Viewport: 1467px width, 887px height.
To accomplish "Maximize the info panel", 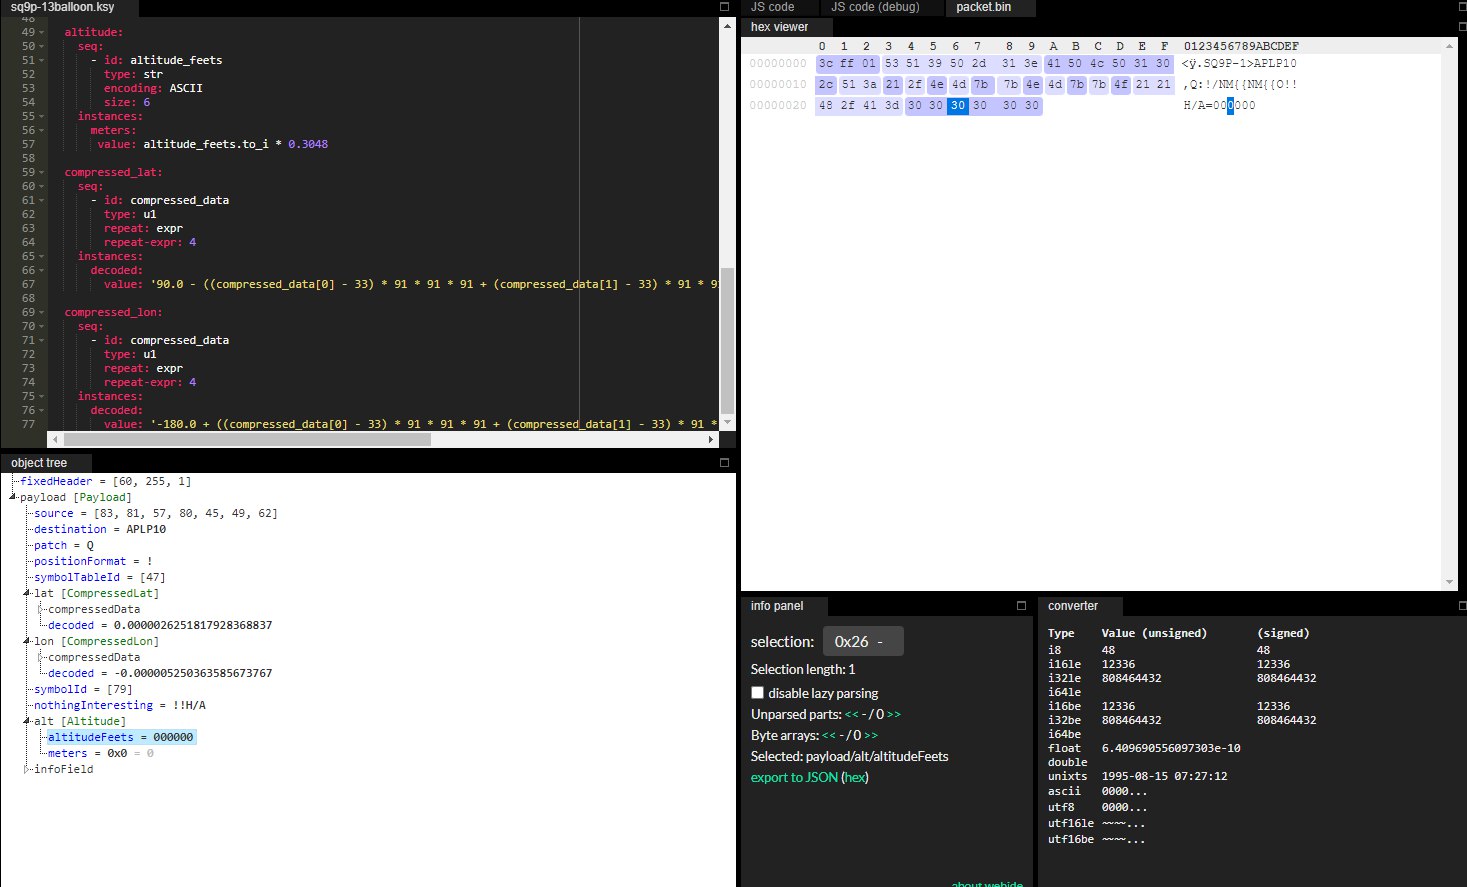I will (x=1021, y=606).
